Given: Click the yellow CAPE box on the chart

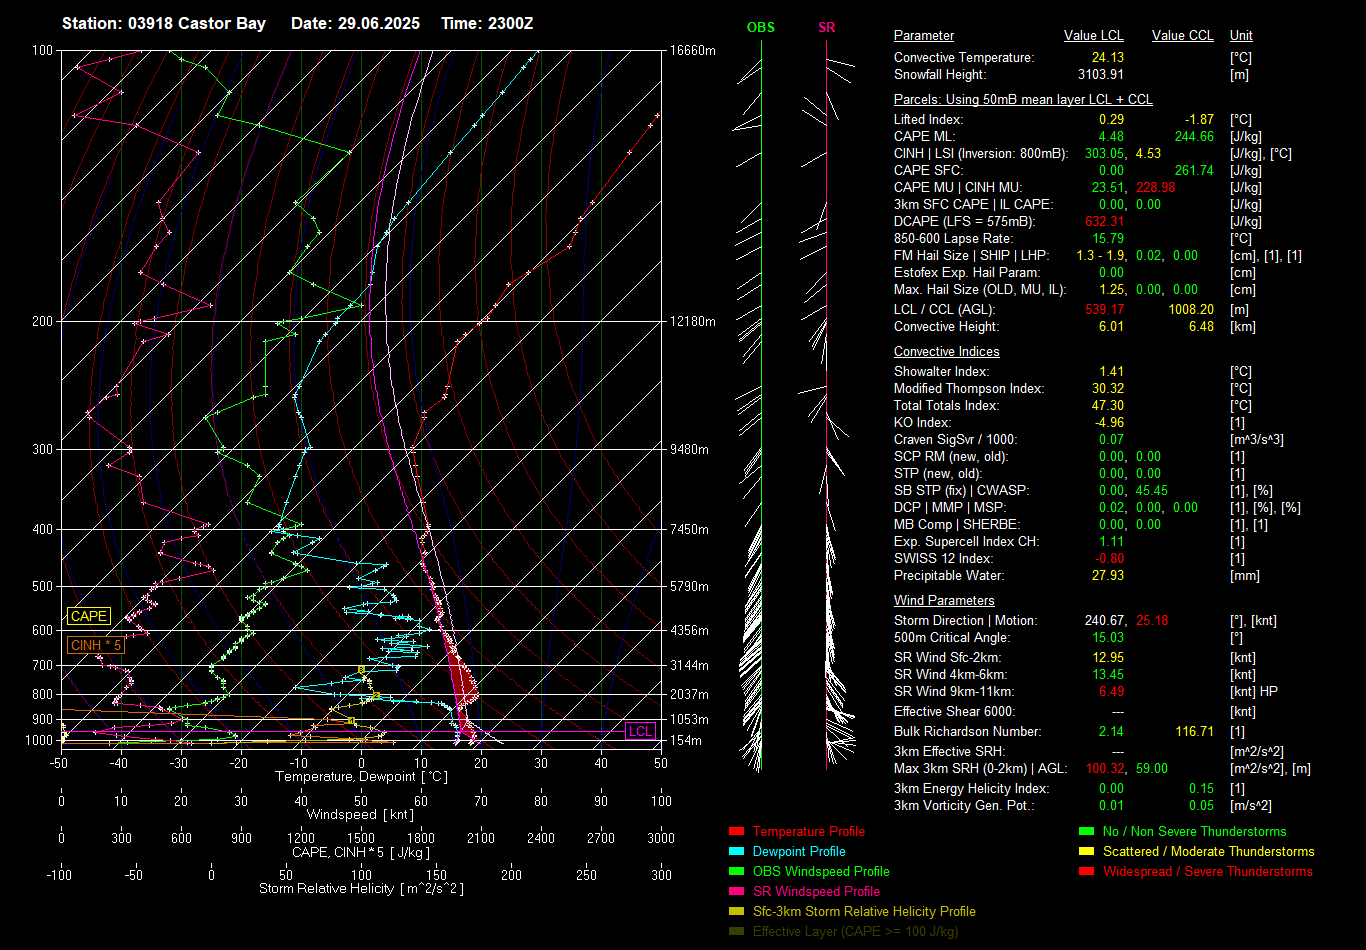Looking at the screenshot, I should 88,616.
